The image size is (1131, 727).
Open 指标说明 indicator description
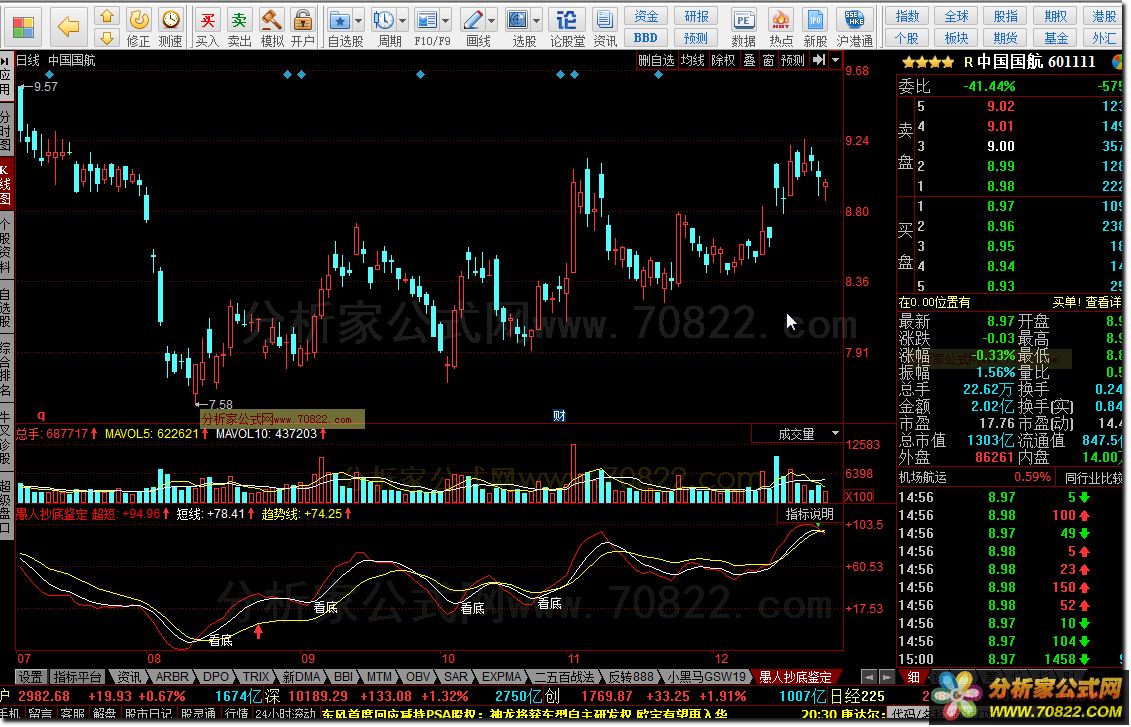(x=809, y=514)
